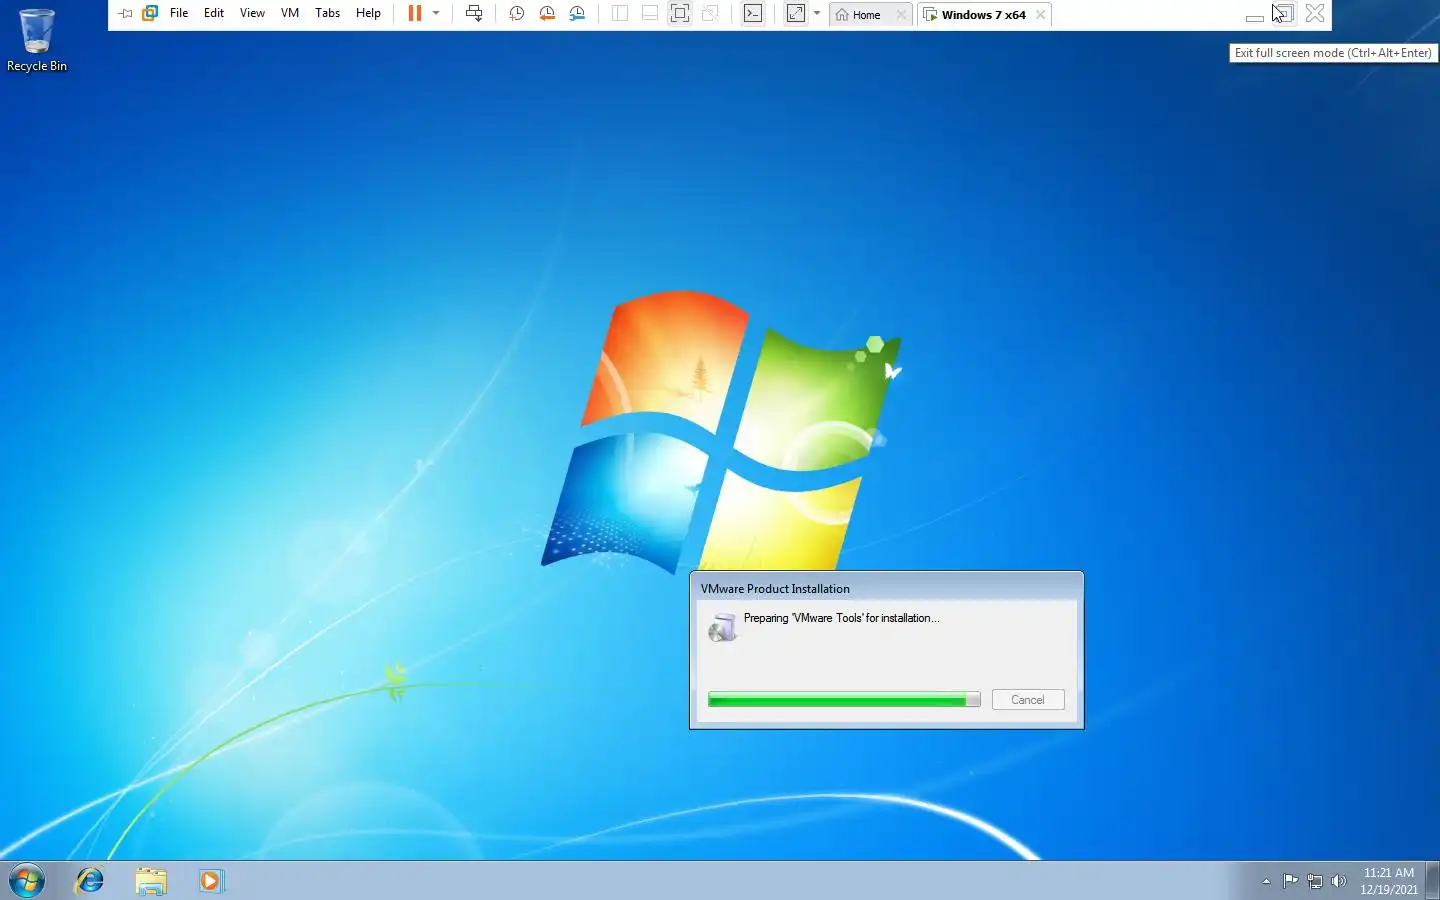This screenshot has height=900, width=1440.
Task: Launch Internet Explorer from the taskbar
Action: coord(90,881)
